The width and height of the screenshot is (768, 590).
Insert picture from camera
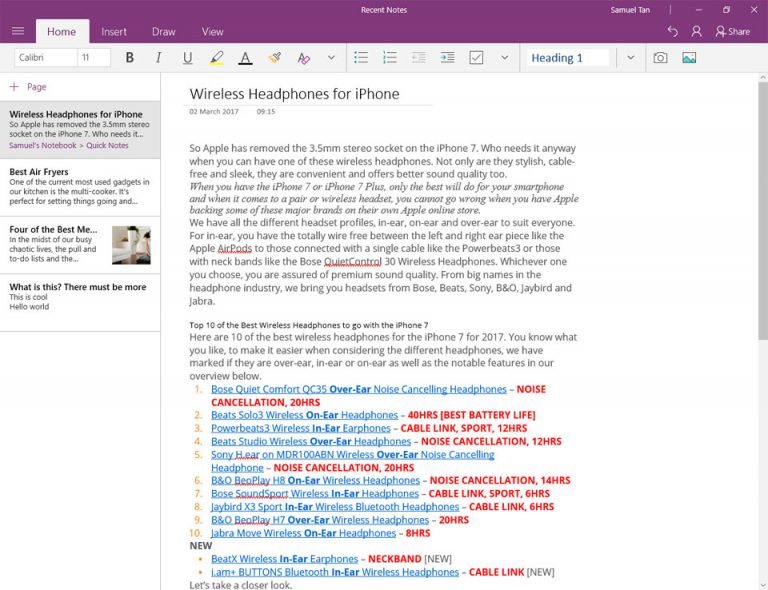660,58
